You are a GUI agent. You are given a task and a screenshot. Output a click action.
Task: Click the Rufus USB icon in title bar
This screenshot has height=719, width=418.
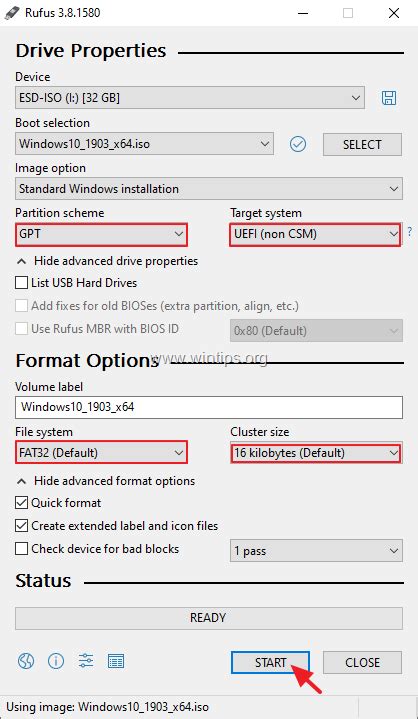pos(10,13)
